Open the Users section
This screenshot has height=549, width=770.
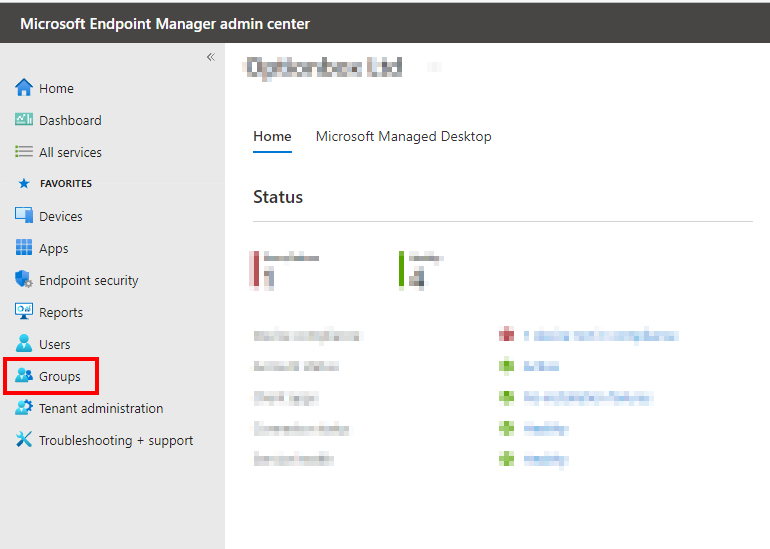(55, 344)
